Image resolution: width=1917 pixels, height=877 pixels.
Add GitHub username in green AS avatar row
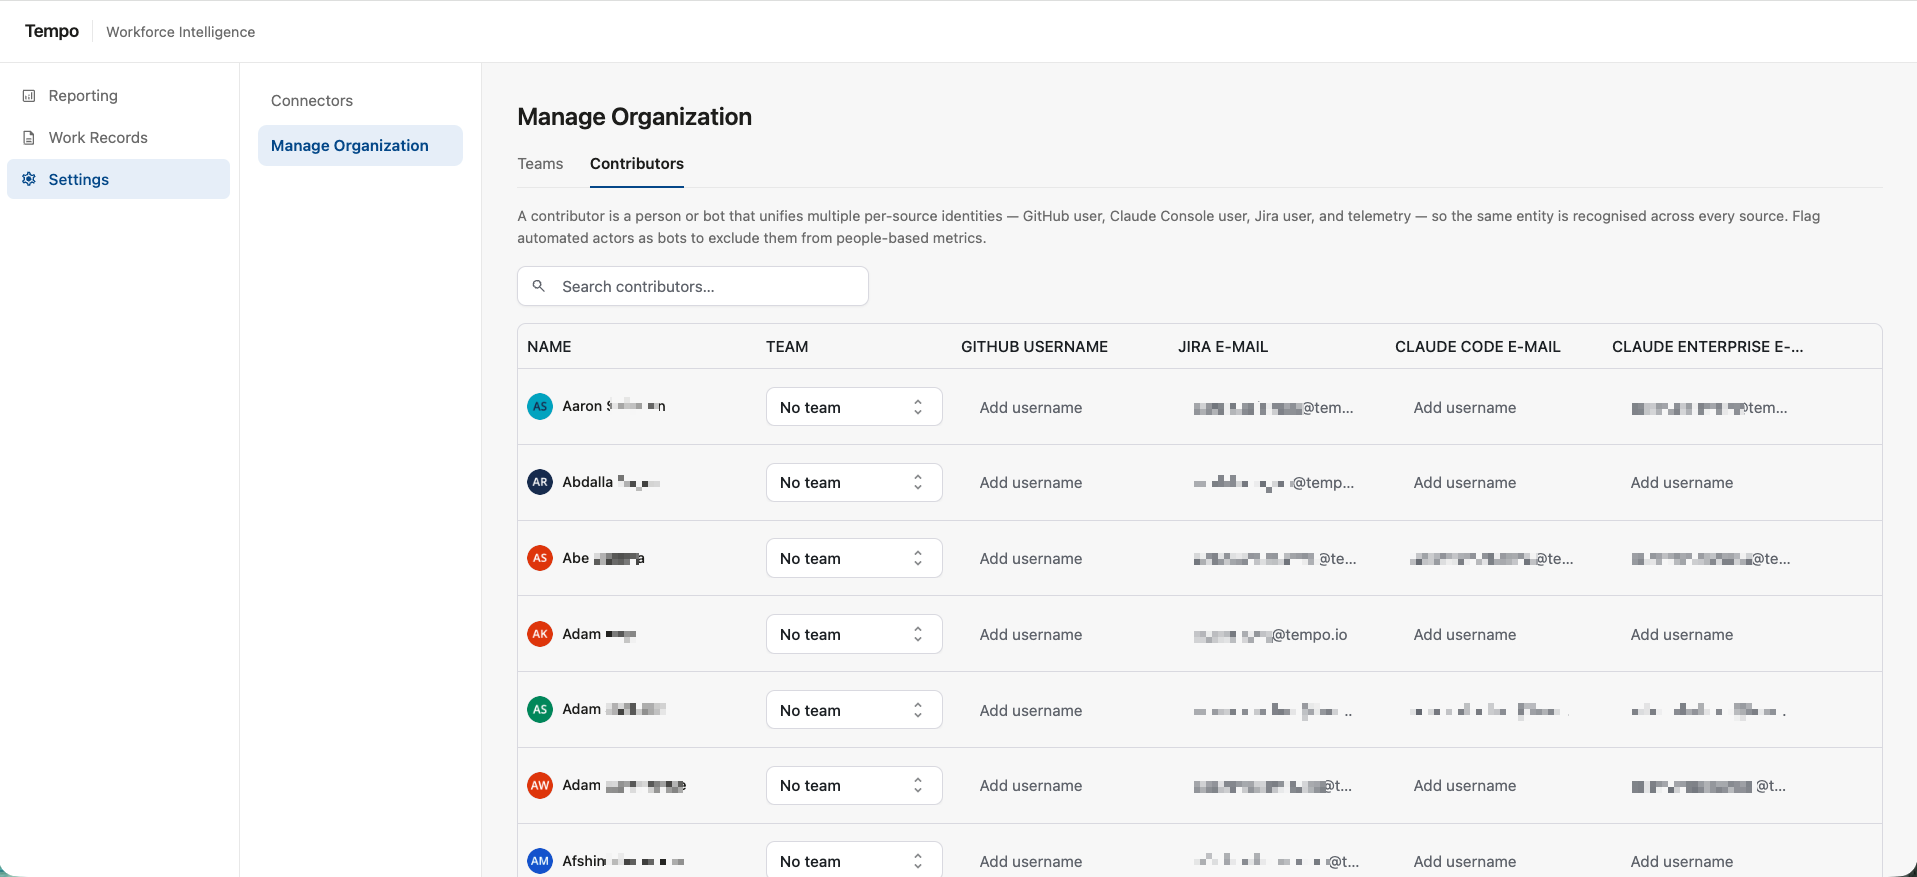click(1031, 711)
